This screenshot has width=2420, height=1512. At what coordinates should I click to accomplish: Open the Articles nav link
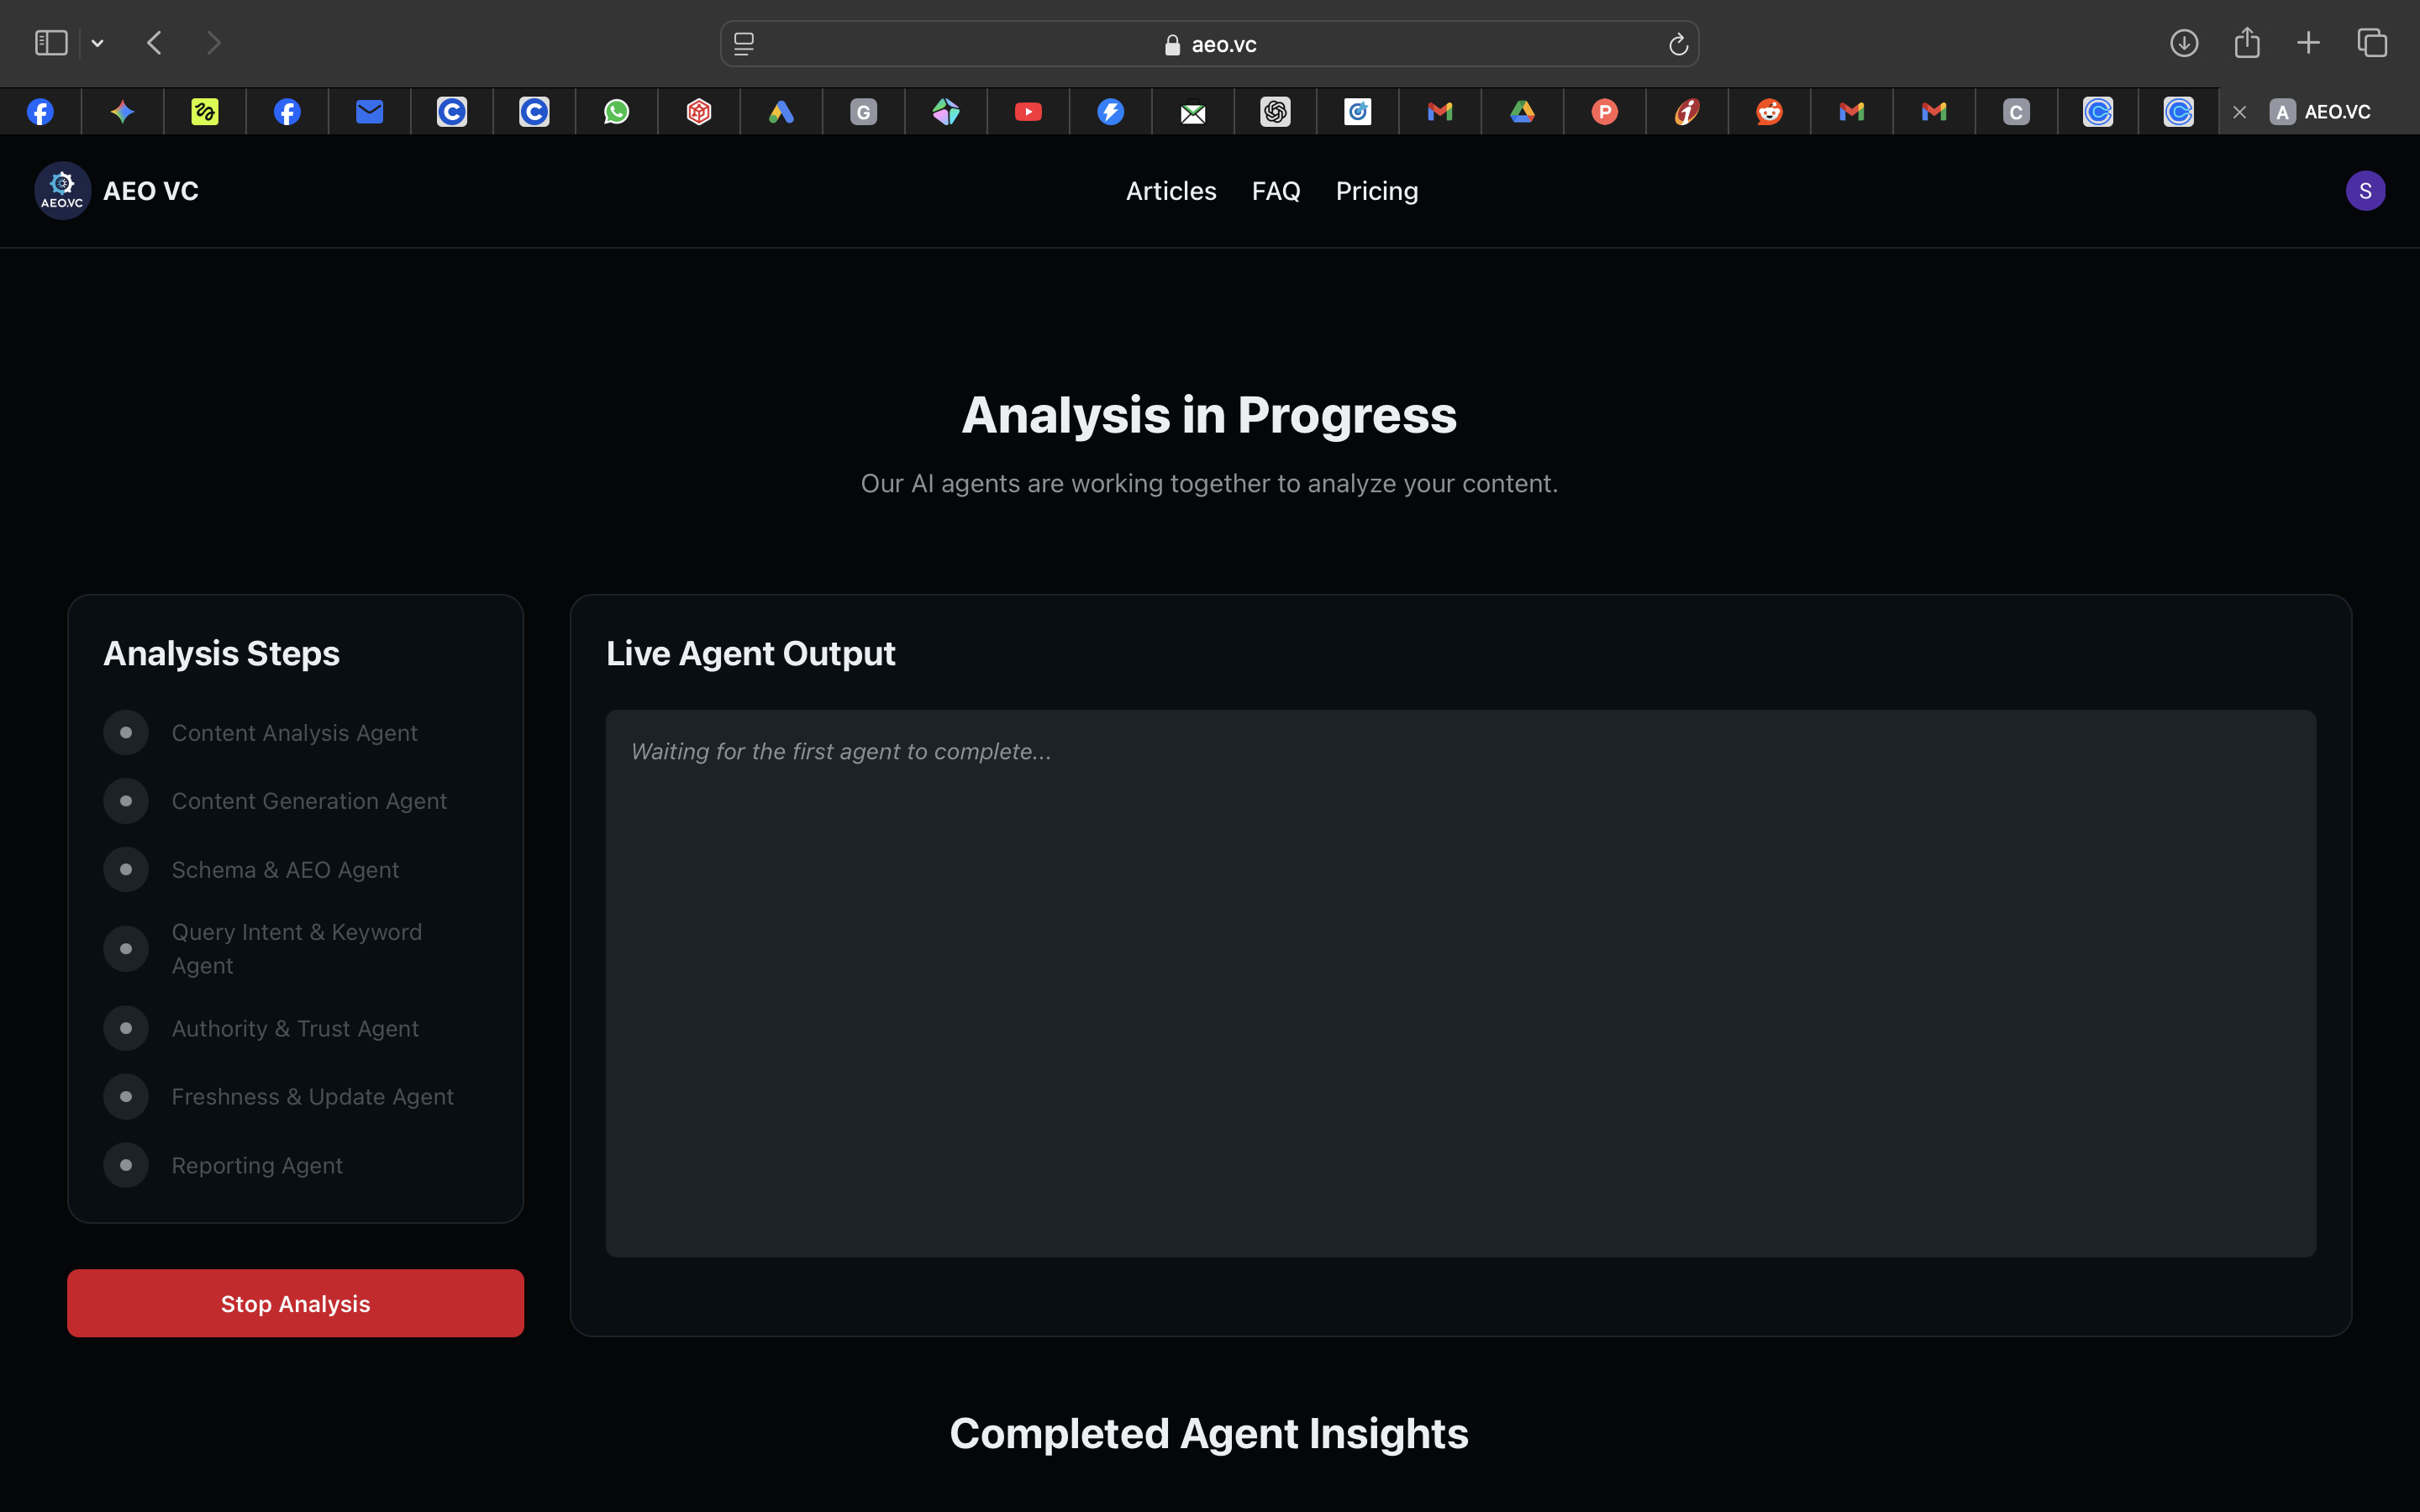pyautogui.click(x=1171, y=191)
